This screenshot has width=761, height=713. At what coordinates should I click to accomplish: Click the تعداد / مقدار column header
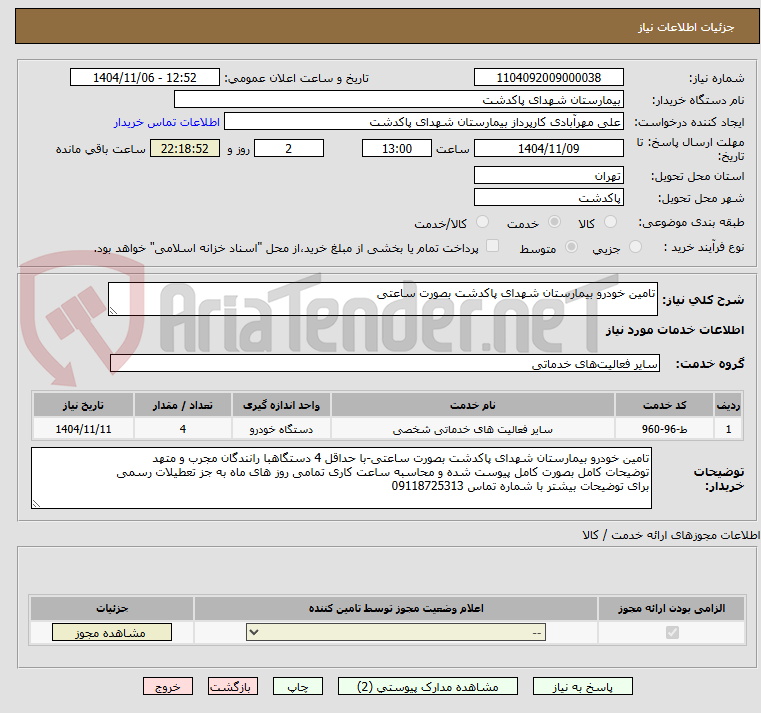click(182, 405)
